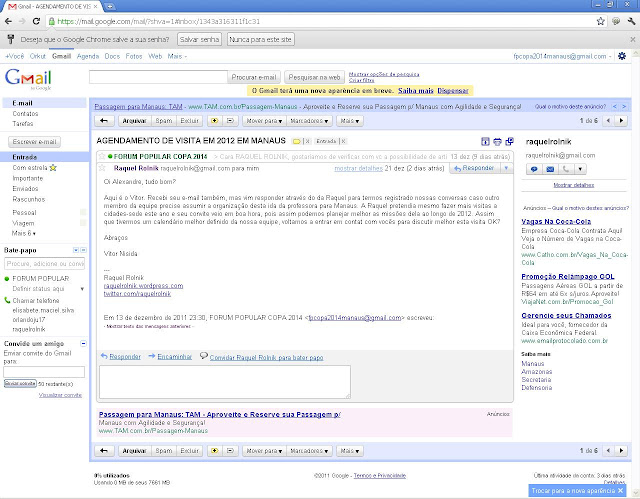Open the Enviados folder
The image size is (640, 499).
tap(25, 189)
